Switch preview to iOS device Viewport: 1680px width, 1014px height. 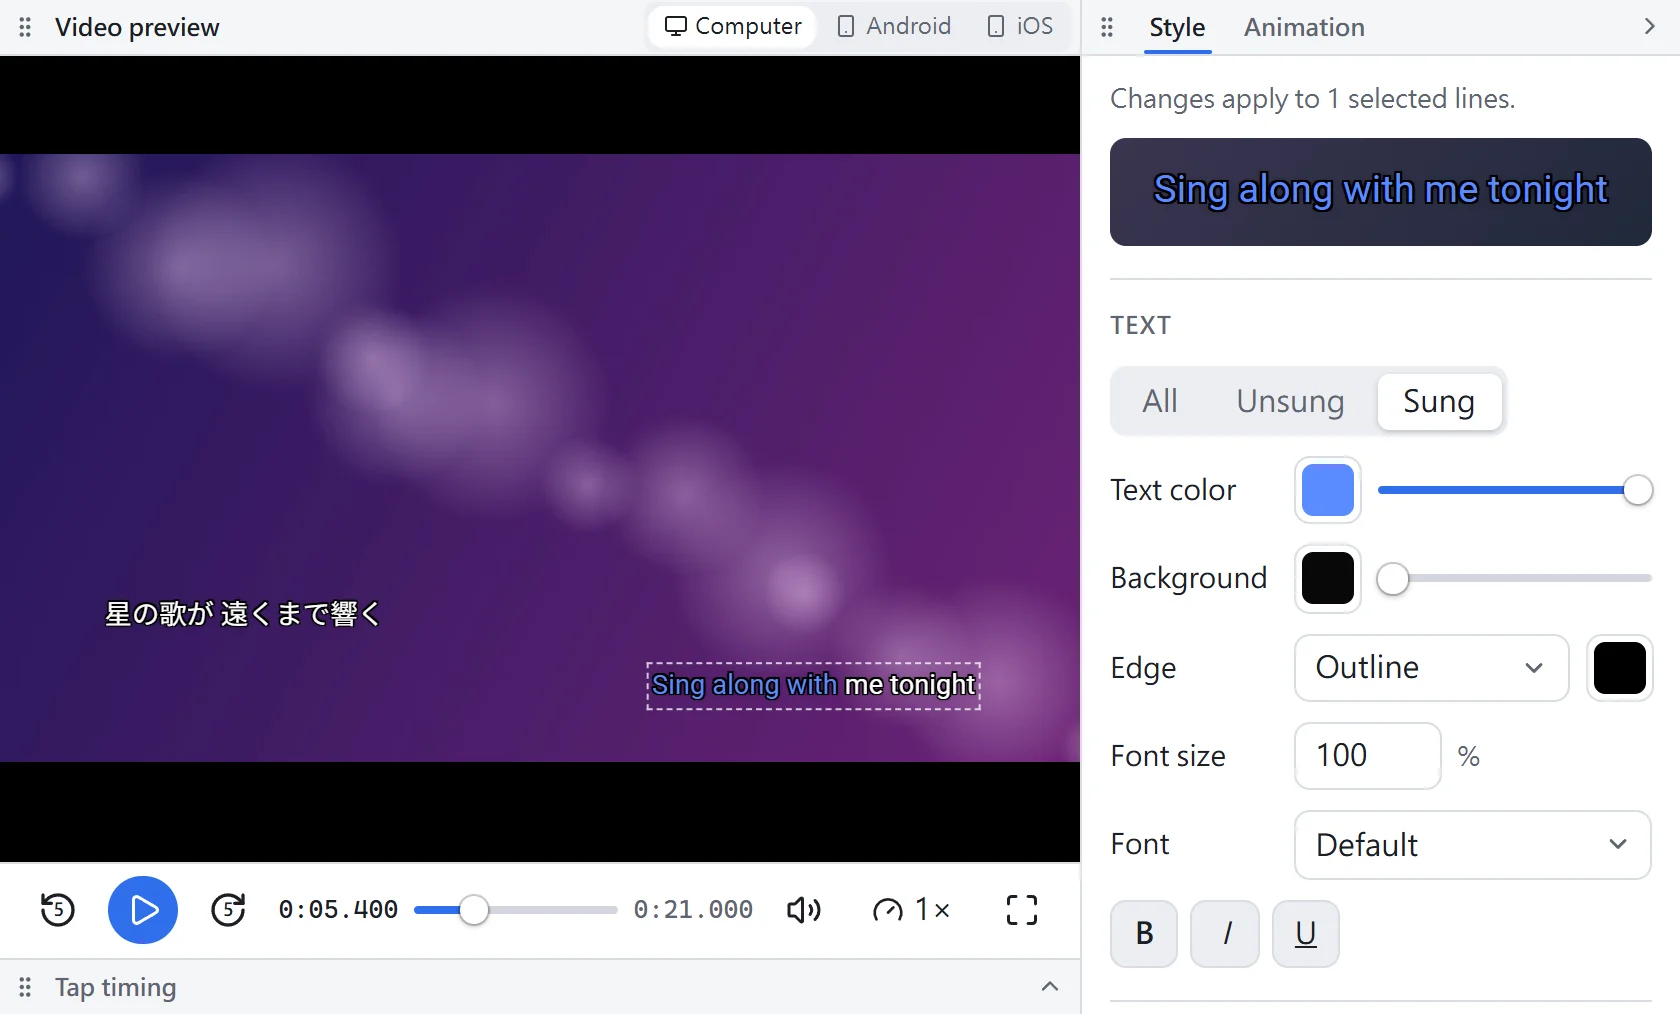pos(1020,26)
